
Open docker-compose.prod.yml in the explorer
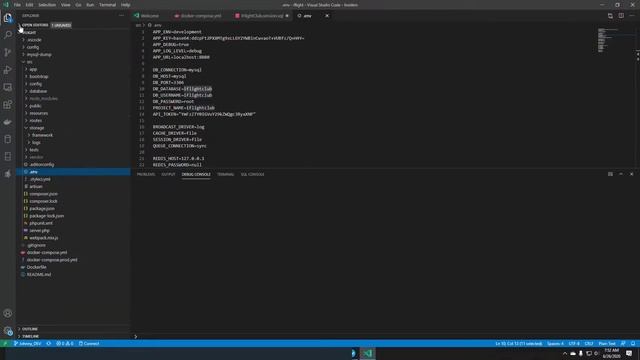(52, 260)
